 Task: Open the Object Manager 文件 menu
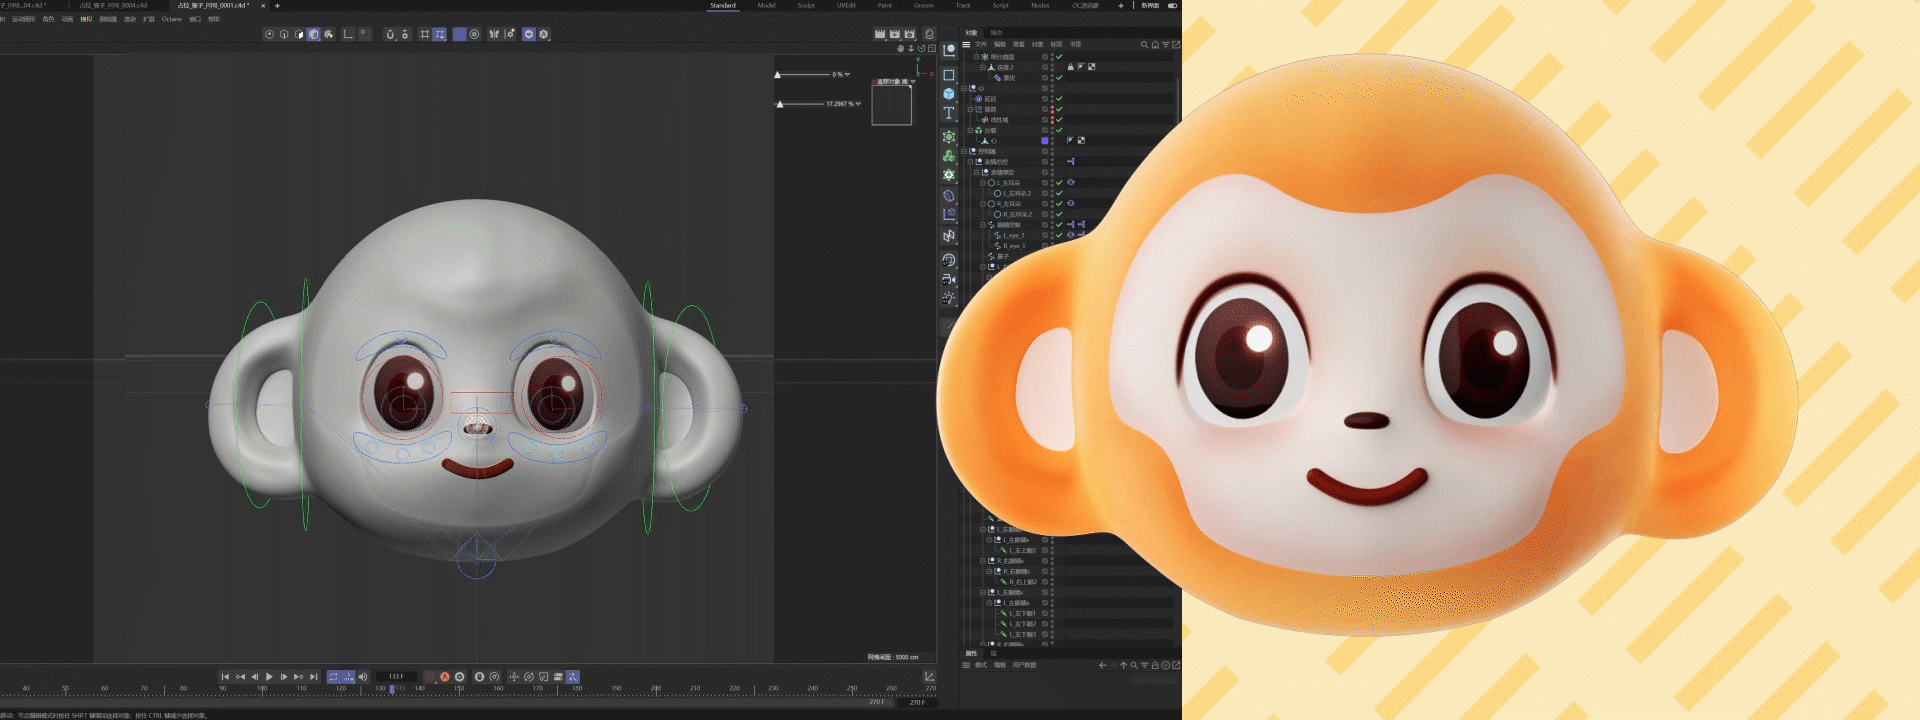981,45
